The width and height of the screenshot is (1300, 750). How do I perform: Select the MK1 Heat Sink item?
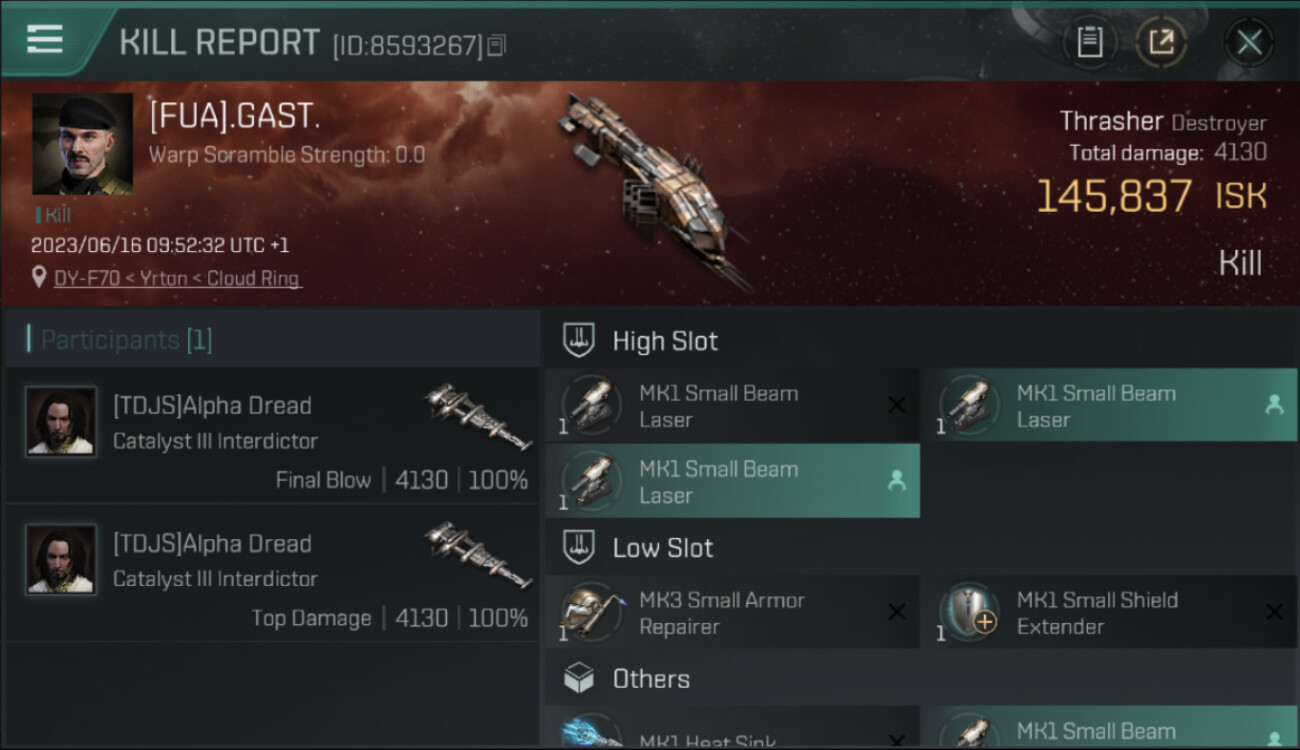[731, 738]
